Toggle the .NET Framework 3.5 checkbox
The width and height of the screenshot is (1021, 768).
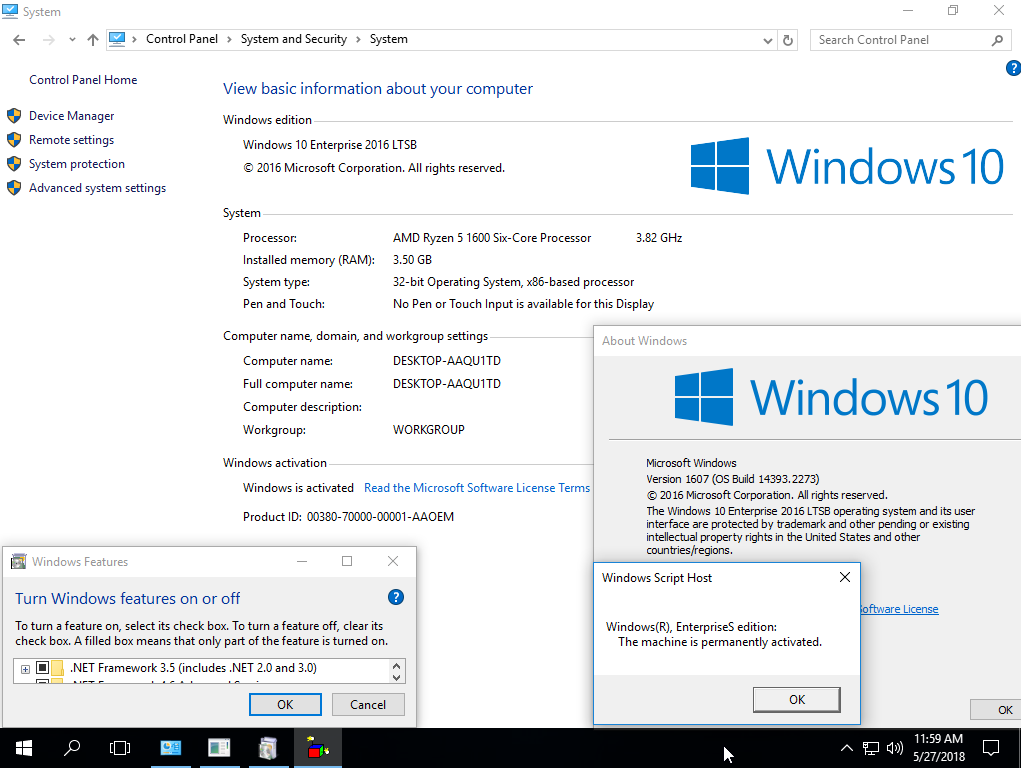coord(42,668)
